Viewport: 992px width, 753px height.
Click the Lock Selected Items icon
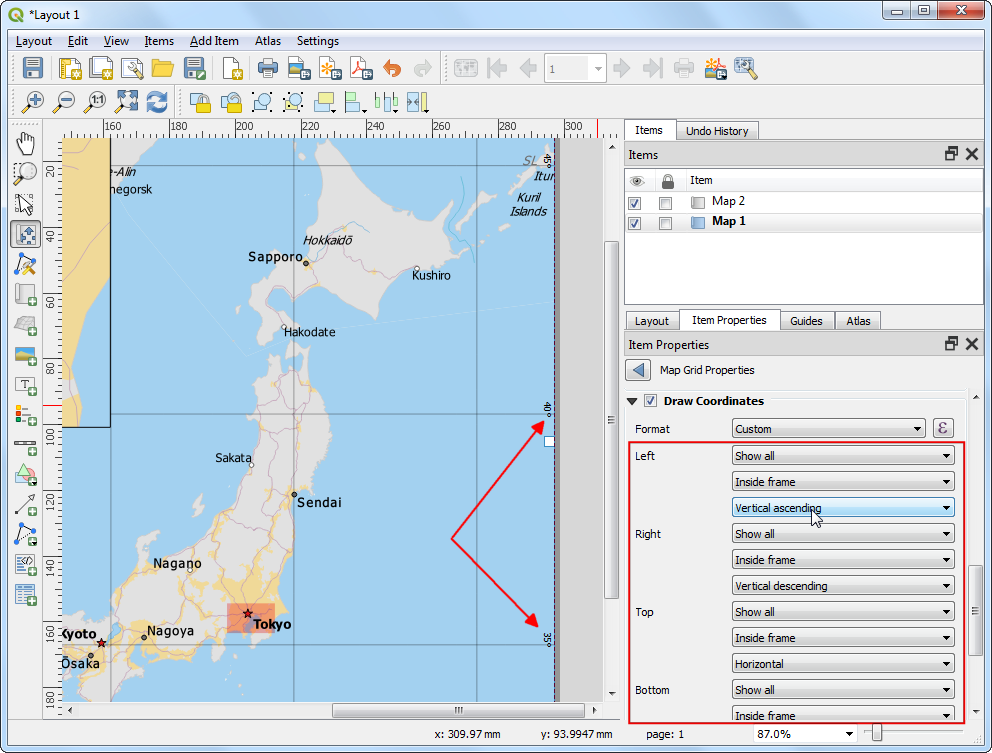[200, 102]
